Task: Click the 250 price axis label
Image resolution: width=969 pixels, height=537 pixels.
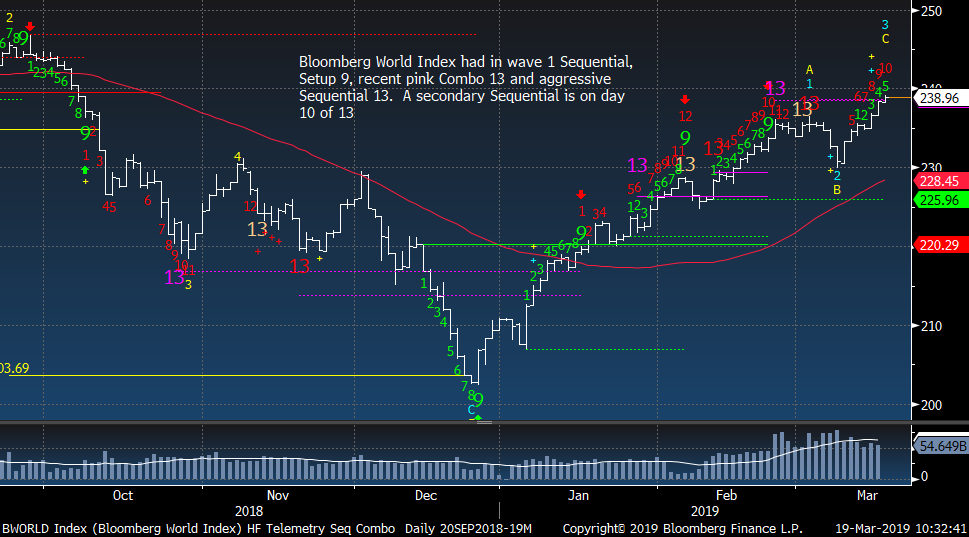Action: coord(931,11)
